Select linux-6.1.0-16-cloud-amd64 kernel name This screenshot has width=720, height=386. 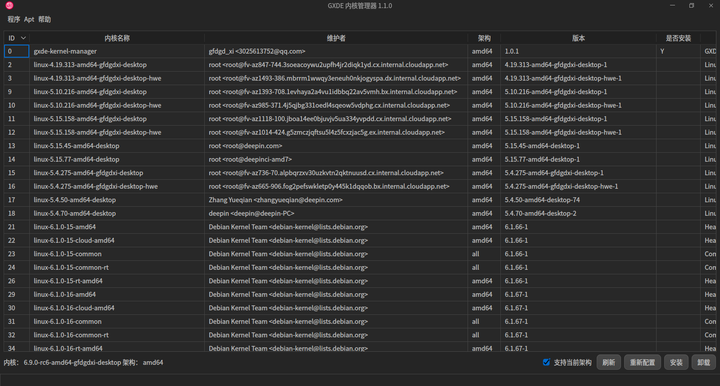[x=74, y=308]
